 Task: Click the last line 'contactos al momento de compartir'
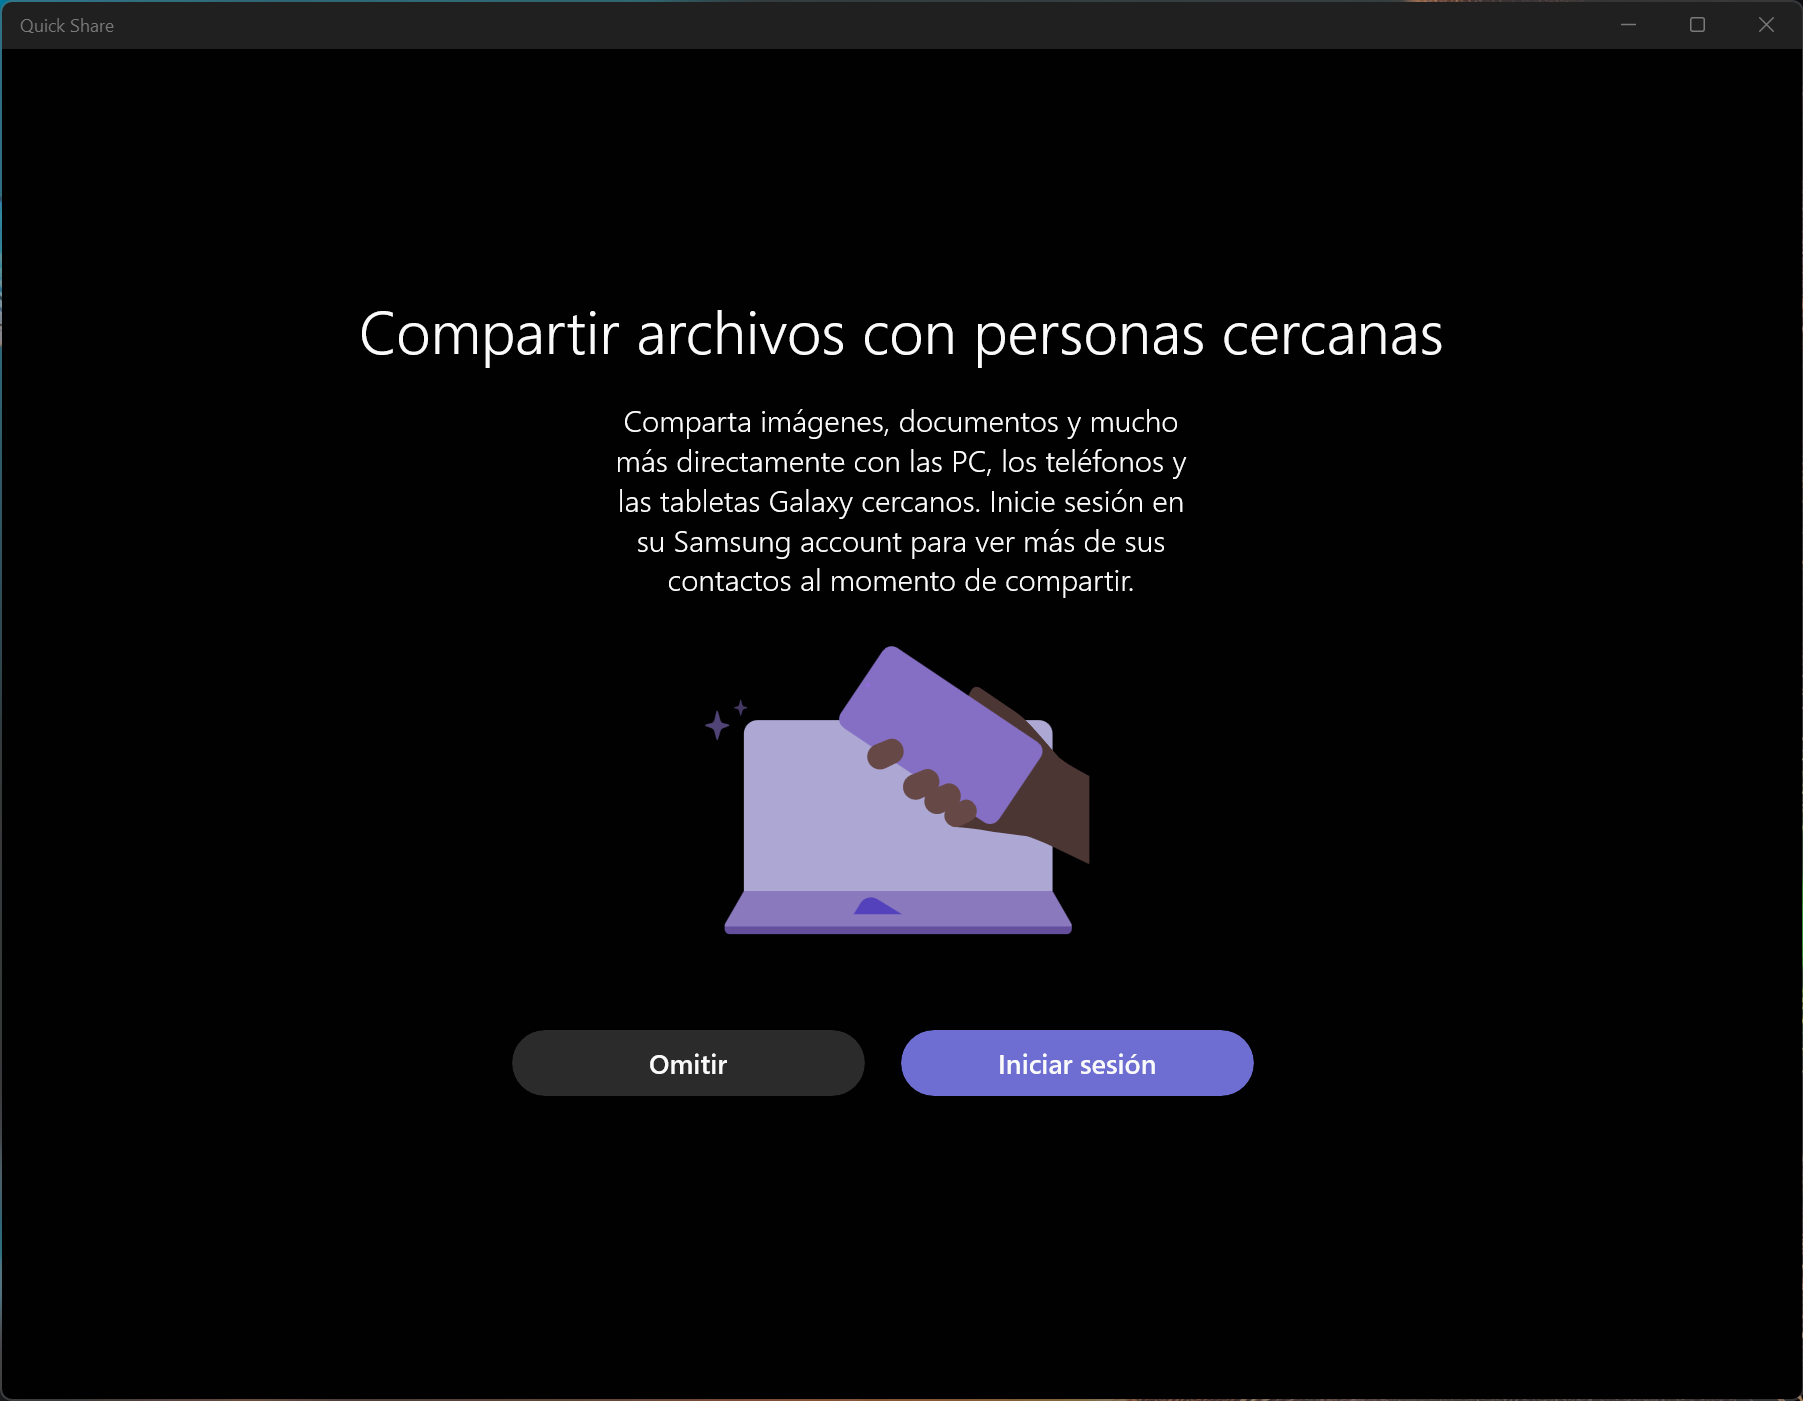click(x=900, y=581)
